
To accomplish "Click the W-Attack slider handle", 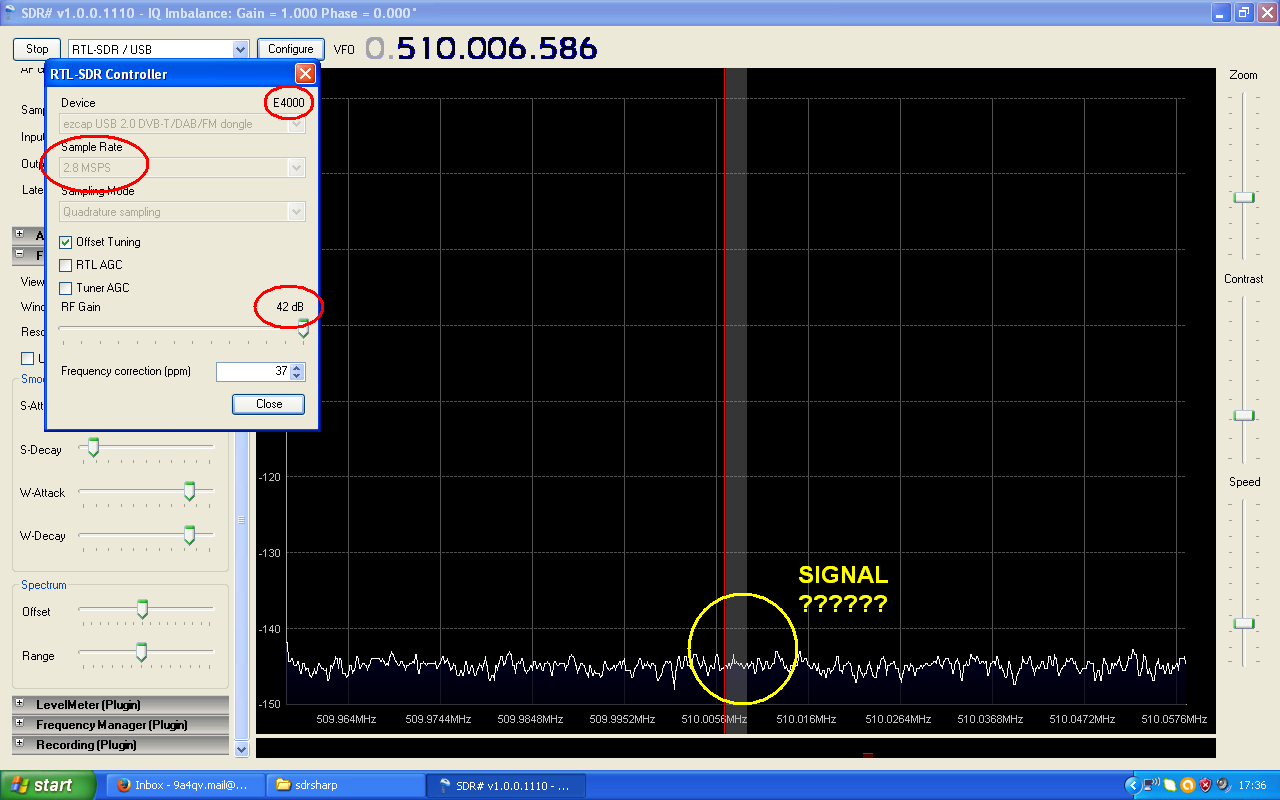I will 189,491.
